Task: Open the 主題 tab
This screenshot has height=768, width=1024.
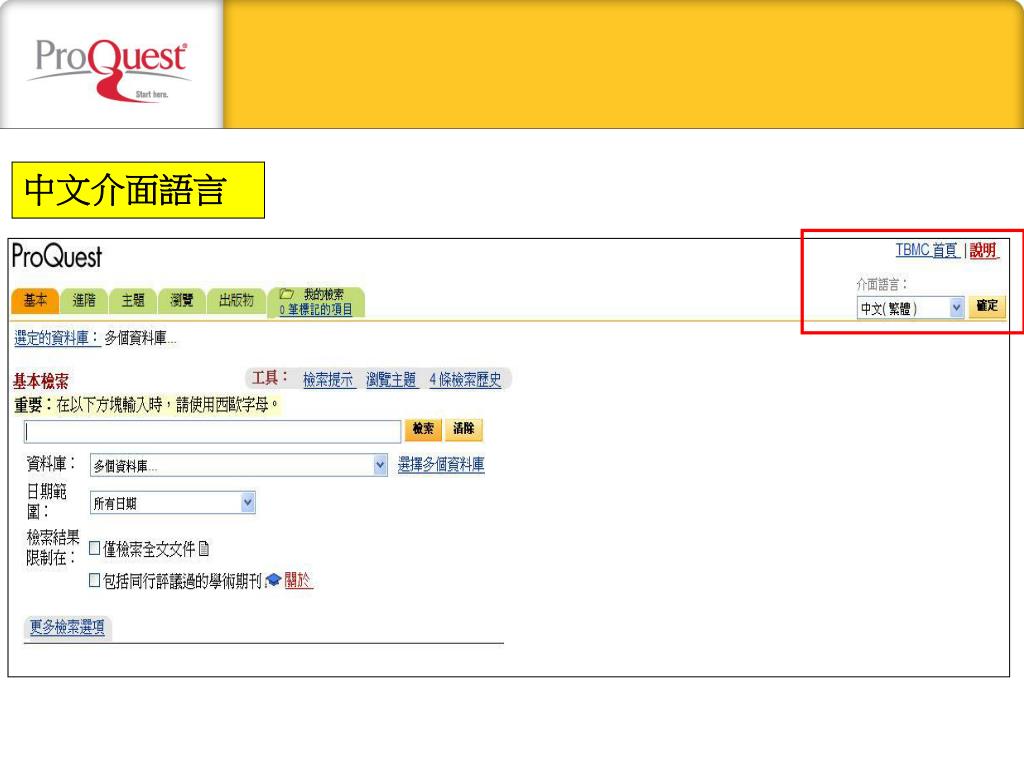Action: point(133,300)
